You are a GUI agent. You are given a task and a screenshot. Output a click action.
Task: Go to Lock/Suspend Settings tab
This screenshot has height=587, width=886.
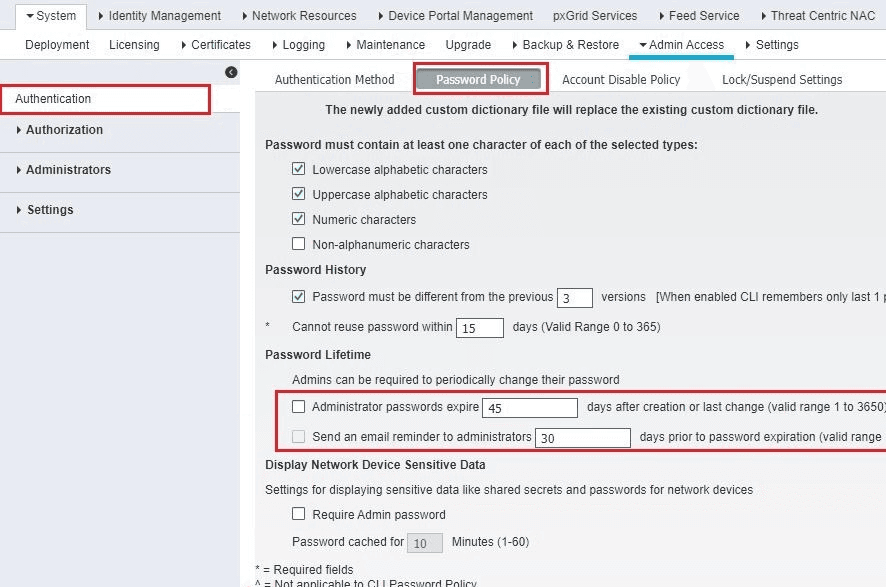tap(781, 80)
